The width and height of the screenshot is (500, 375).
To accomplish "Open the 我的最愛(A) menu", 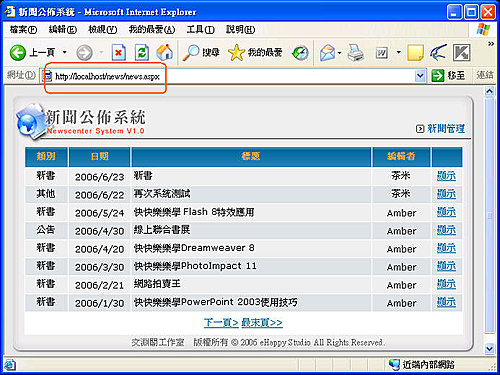I will (152, 30).
